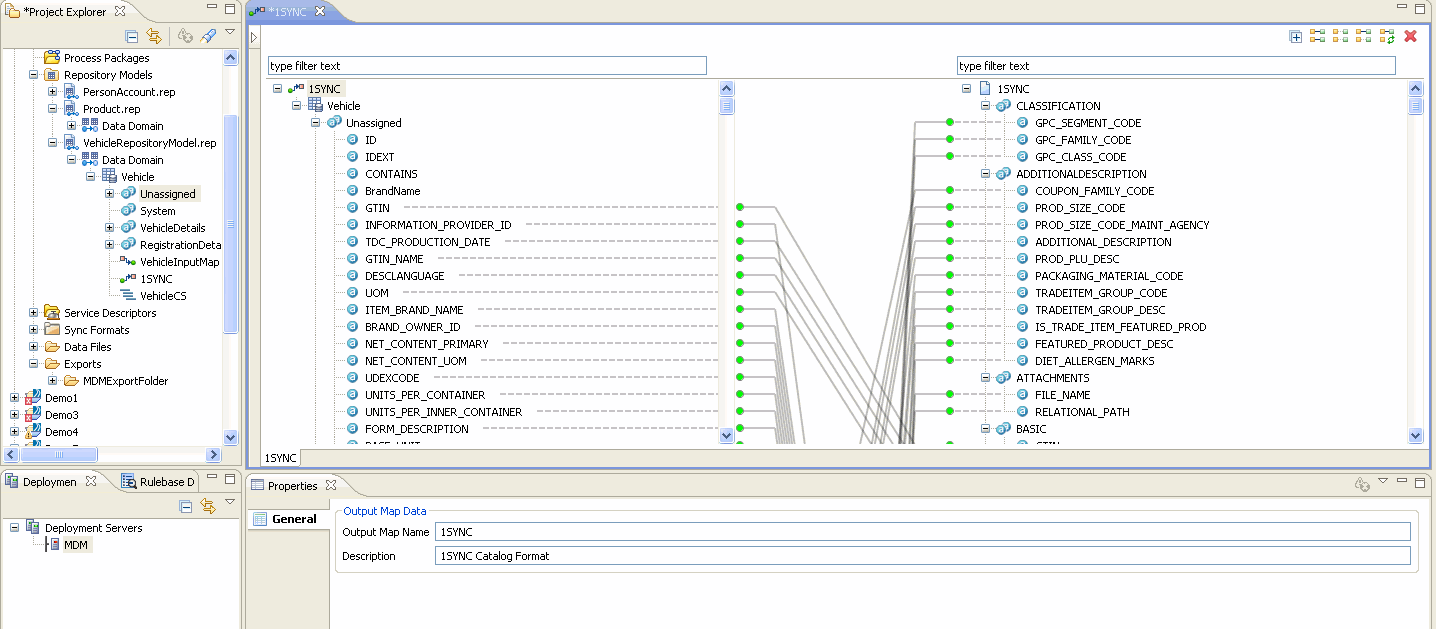Select the Demo1 project
This screenshot has height=629, width=1436.
[61, 398]
